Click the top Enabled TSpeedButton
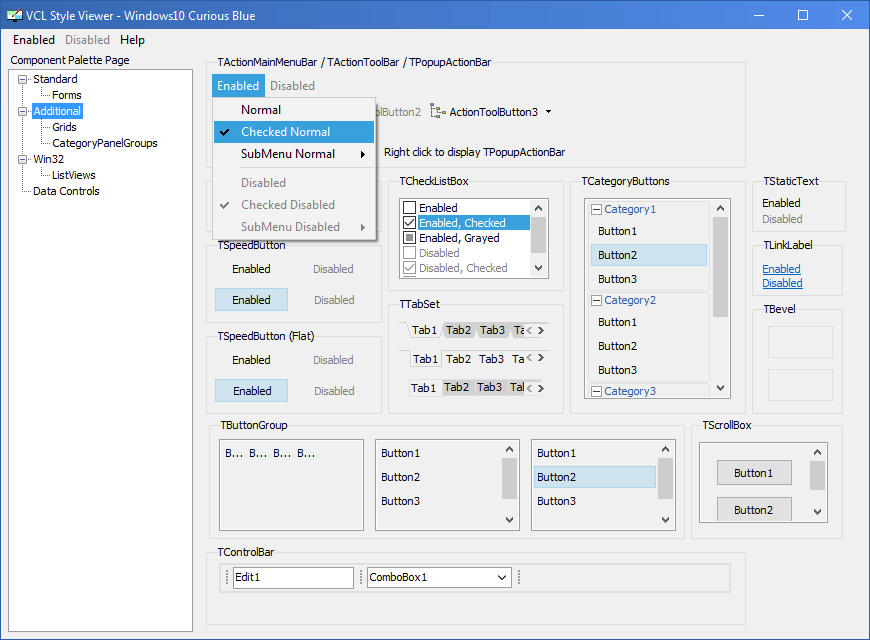The width and height of the screenshot is (870, 640). click(x=251, y=269)
